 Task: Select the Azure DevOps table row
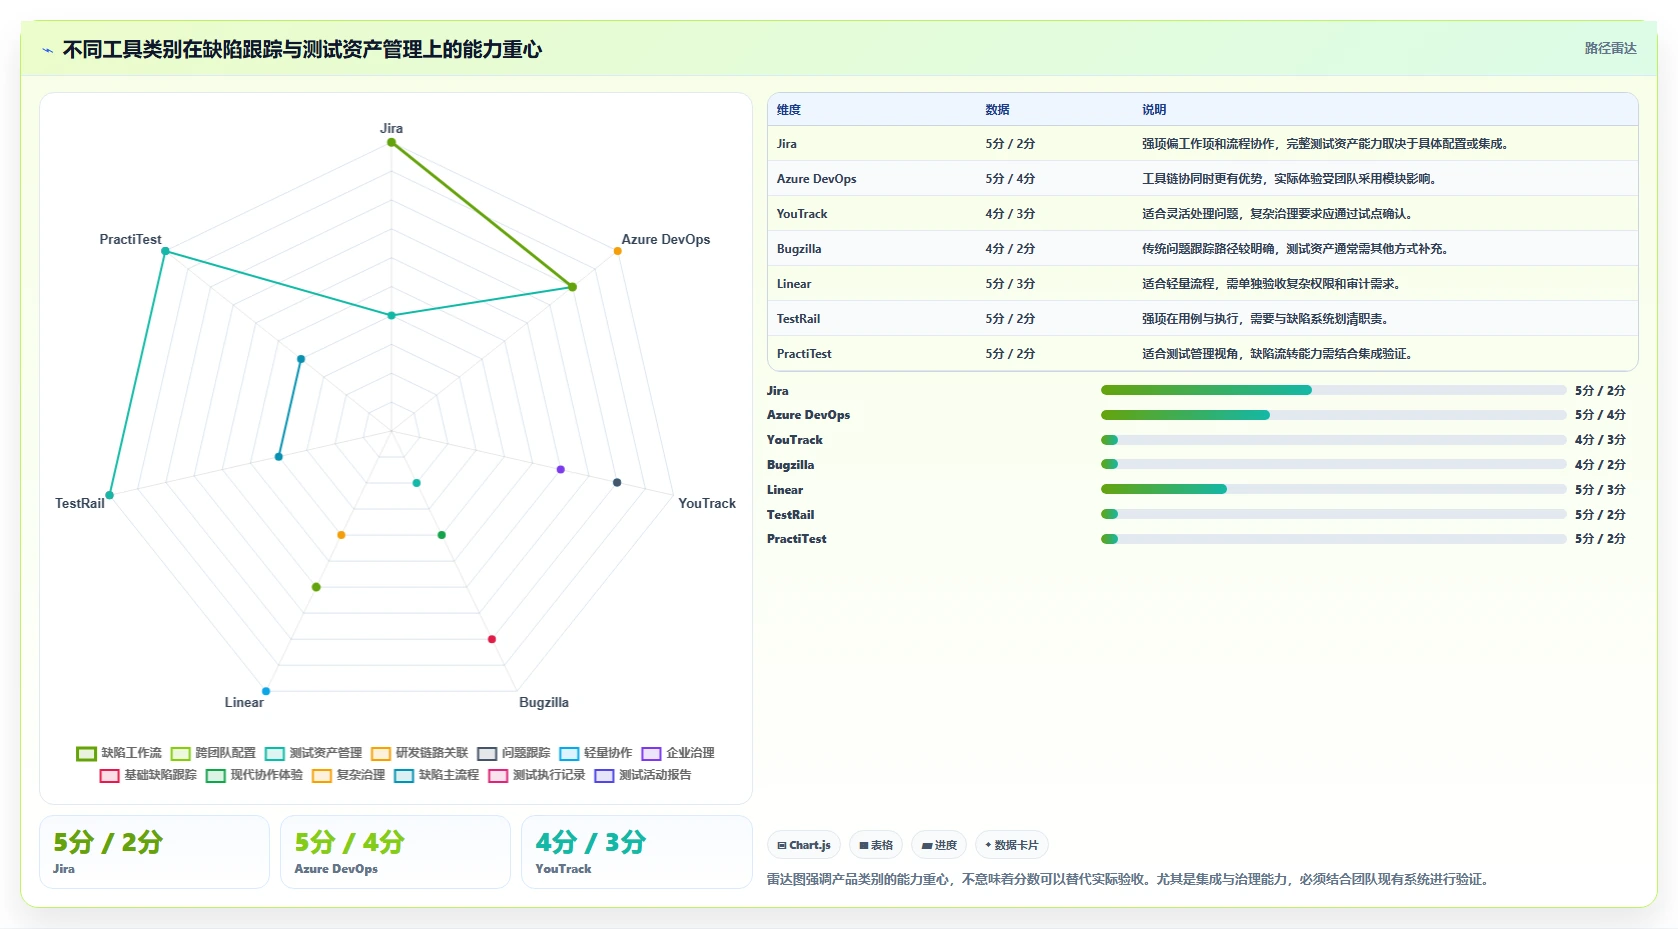pos(1202,179)
